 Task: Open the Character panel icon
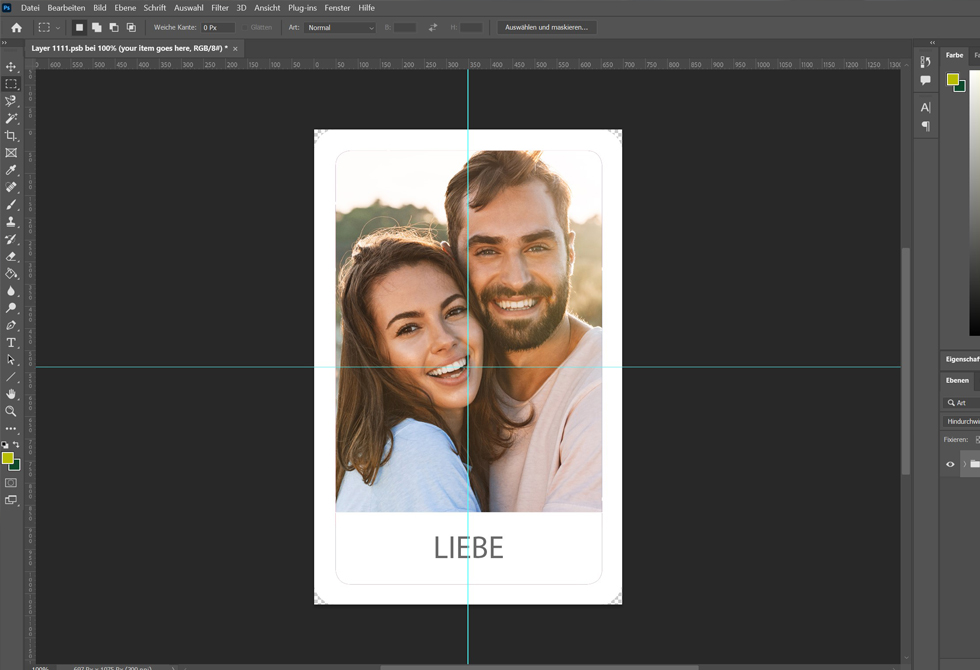[x=926, y=108]
